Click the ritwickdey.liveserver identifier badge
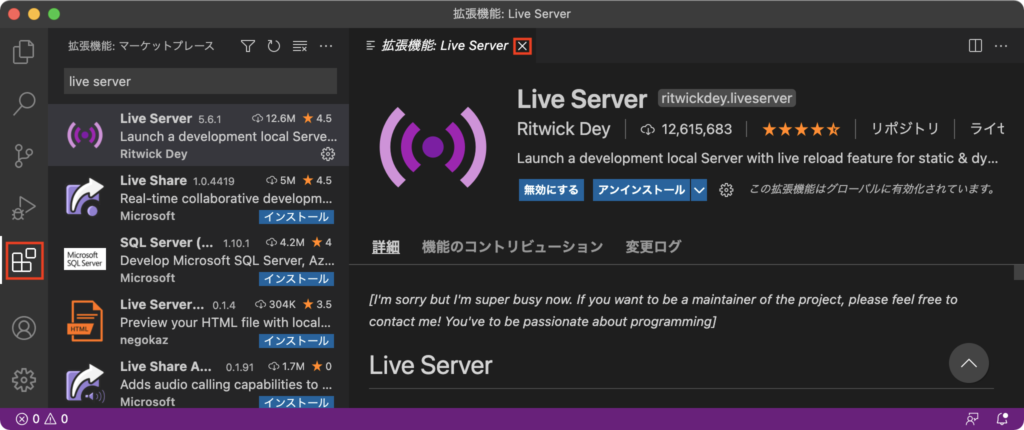The image size is (1024, 430). pyautogui.click(x=727, y=99)
